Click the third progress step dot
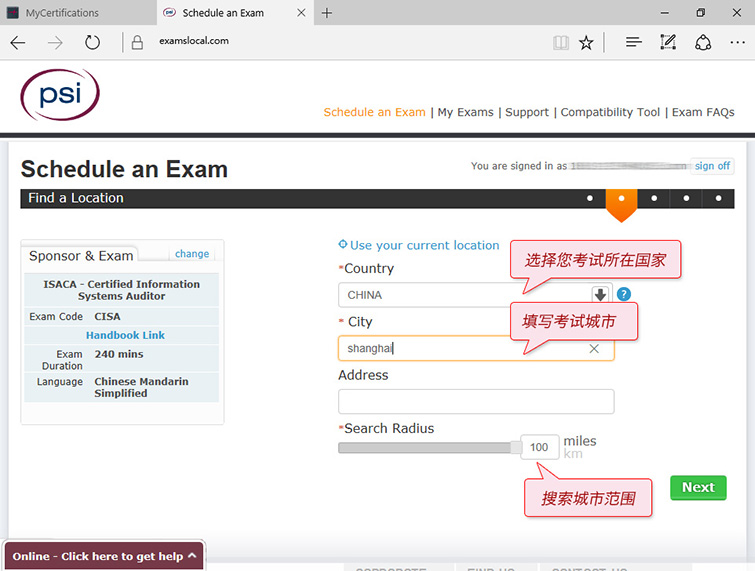The image size is (755, 571). tap(654, 198)
